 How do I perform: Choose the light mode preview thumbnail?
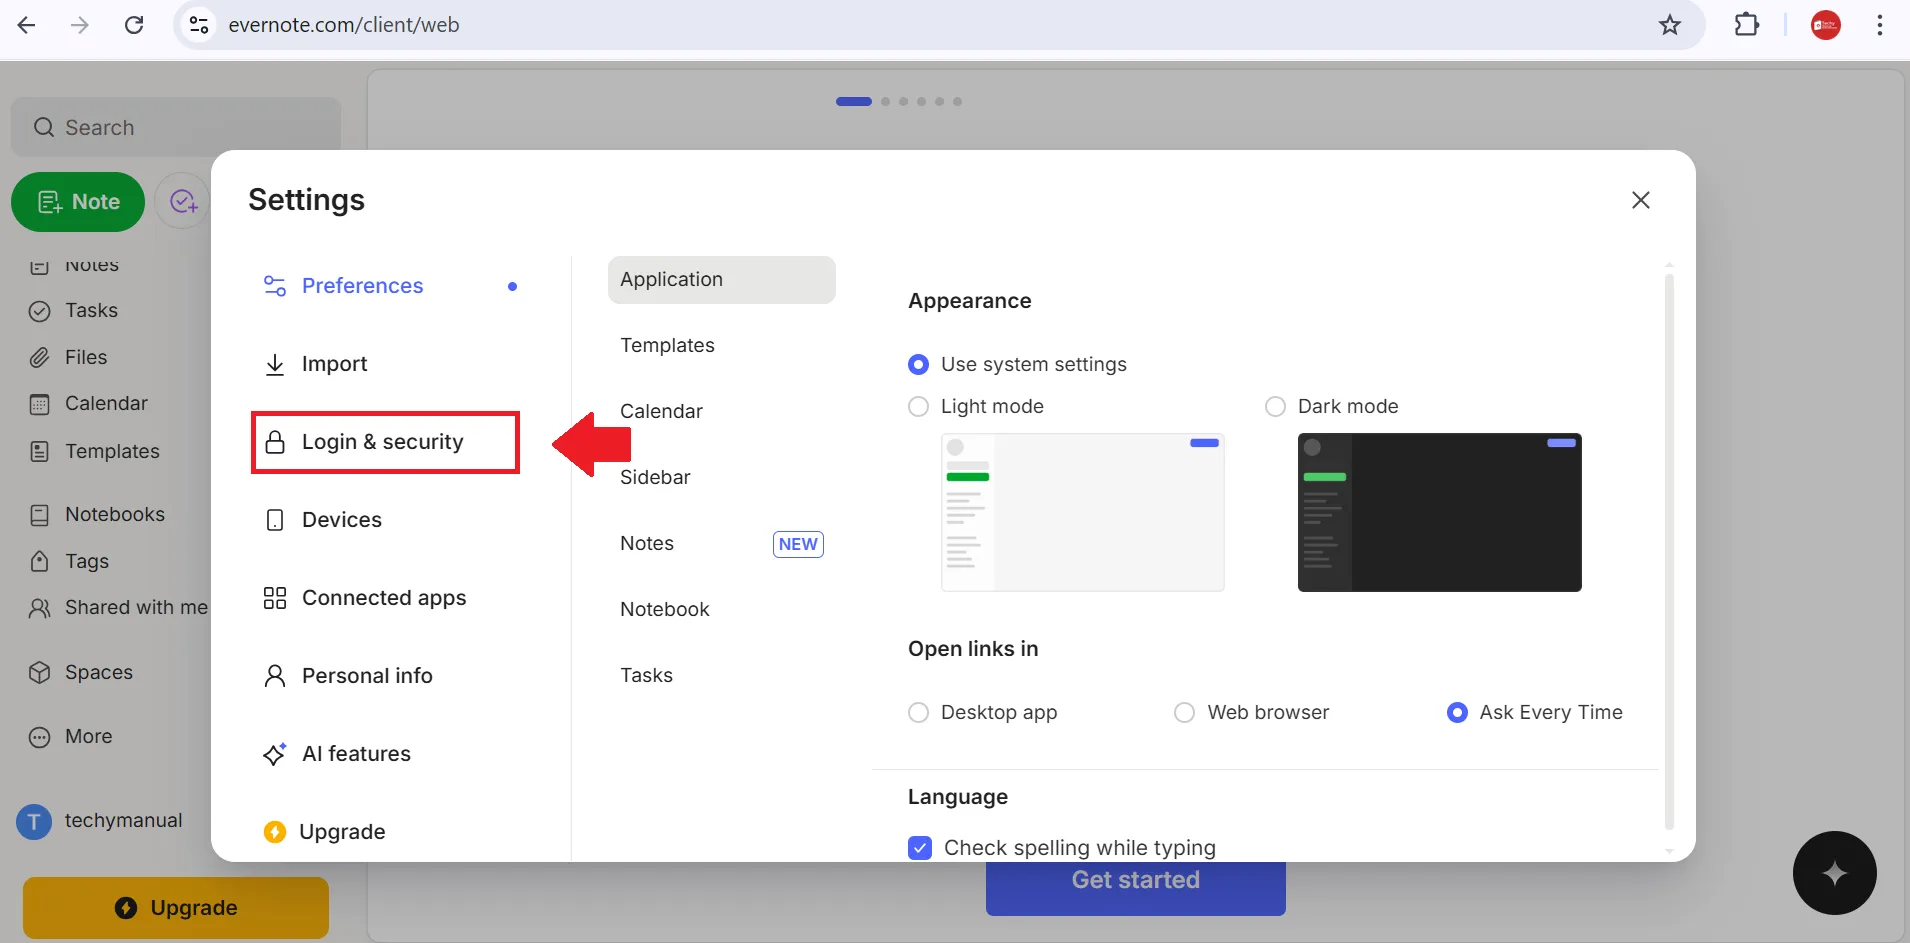(x=1082, y=513)
